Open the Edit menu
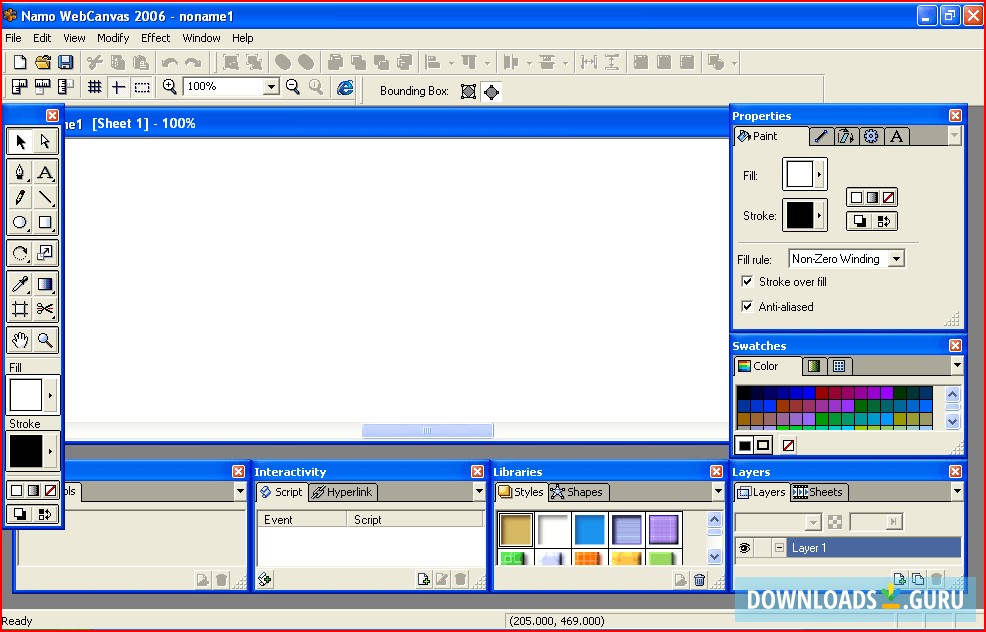Viewport: 986px width, 632px height. 42,38
